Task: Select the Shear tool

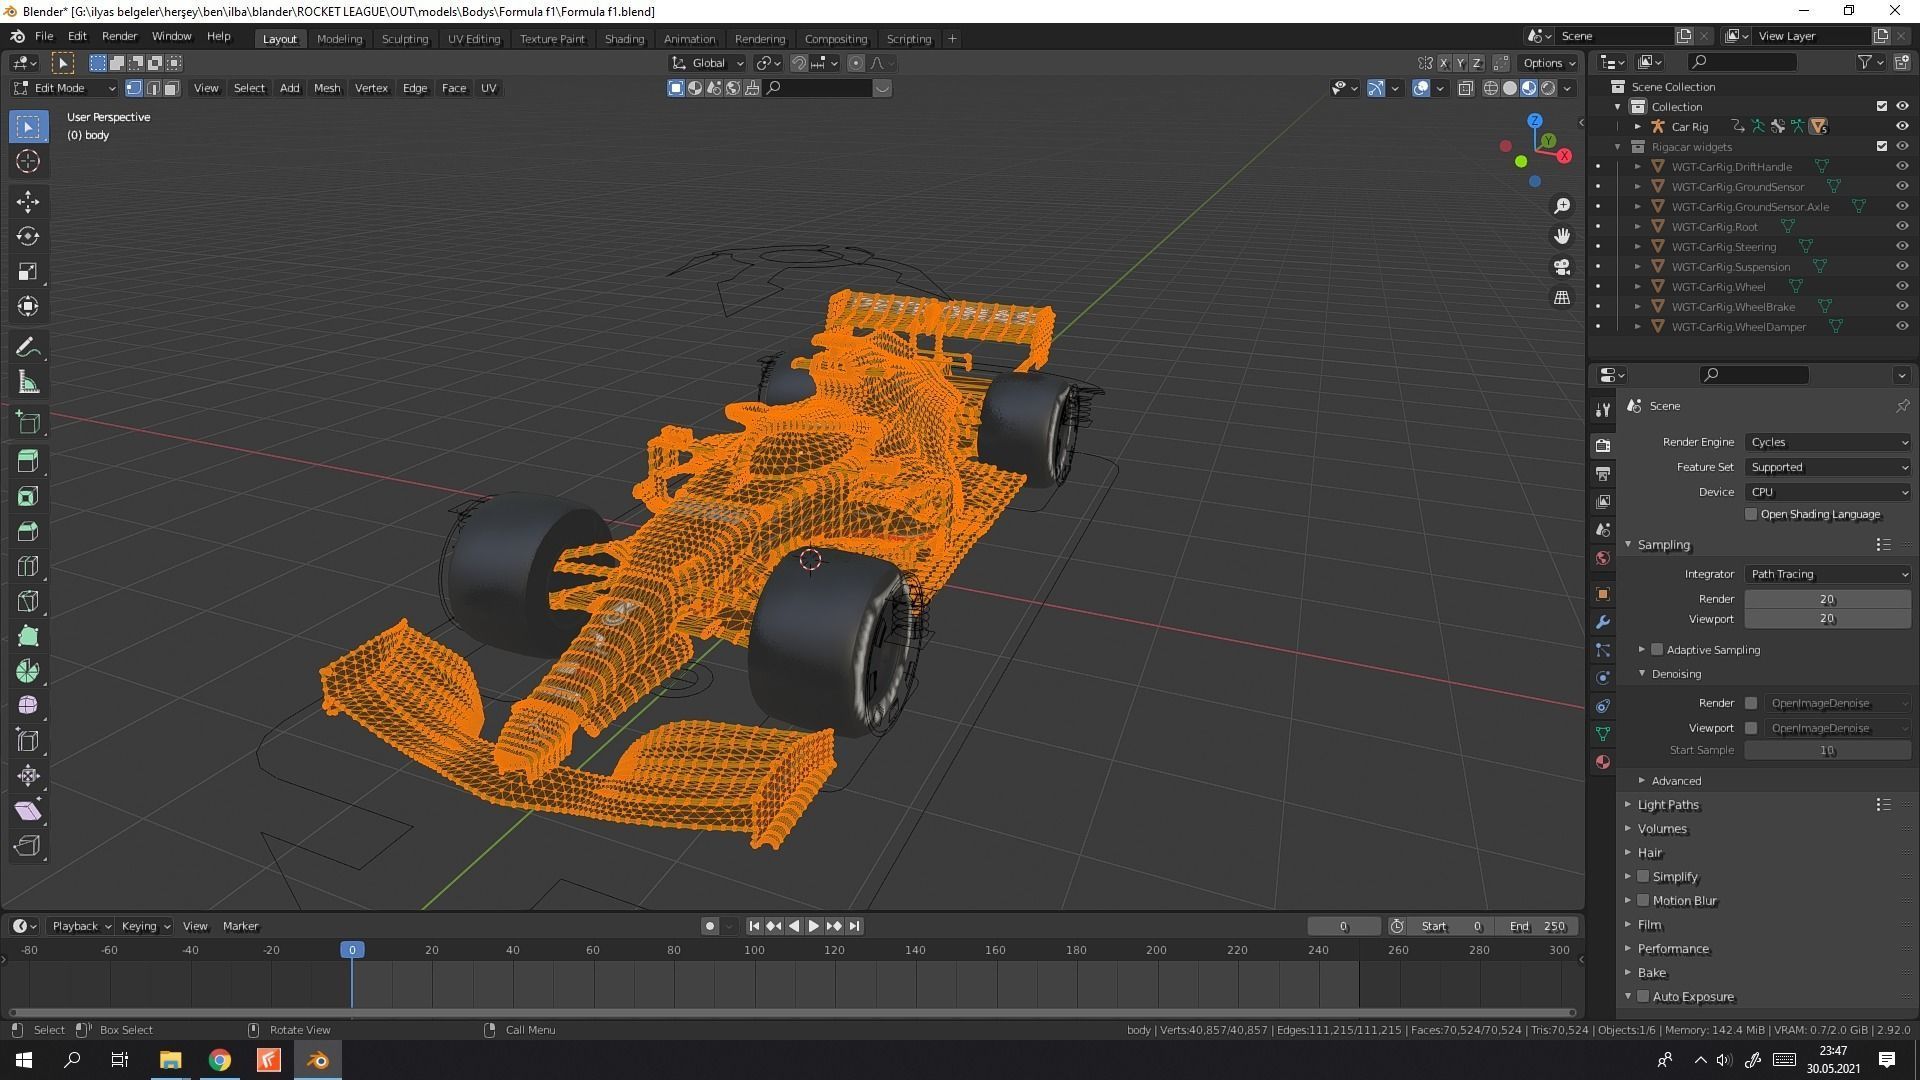Action: pyautogui.click(x=28, y=811)
